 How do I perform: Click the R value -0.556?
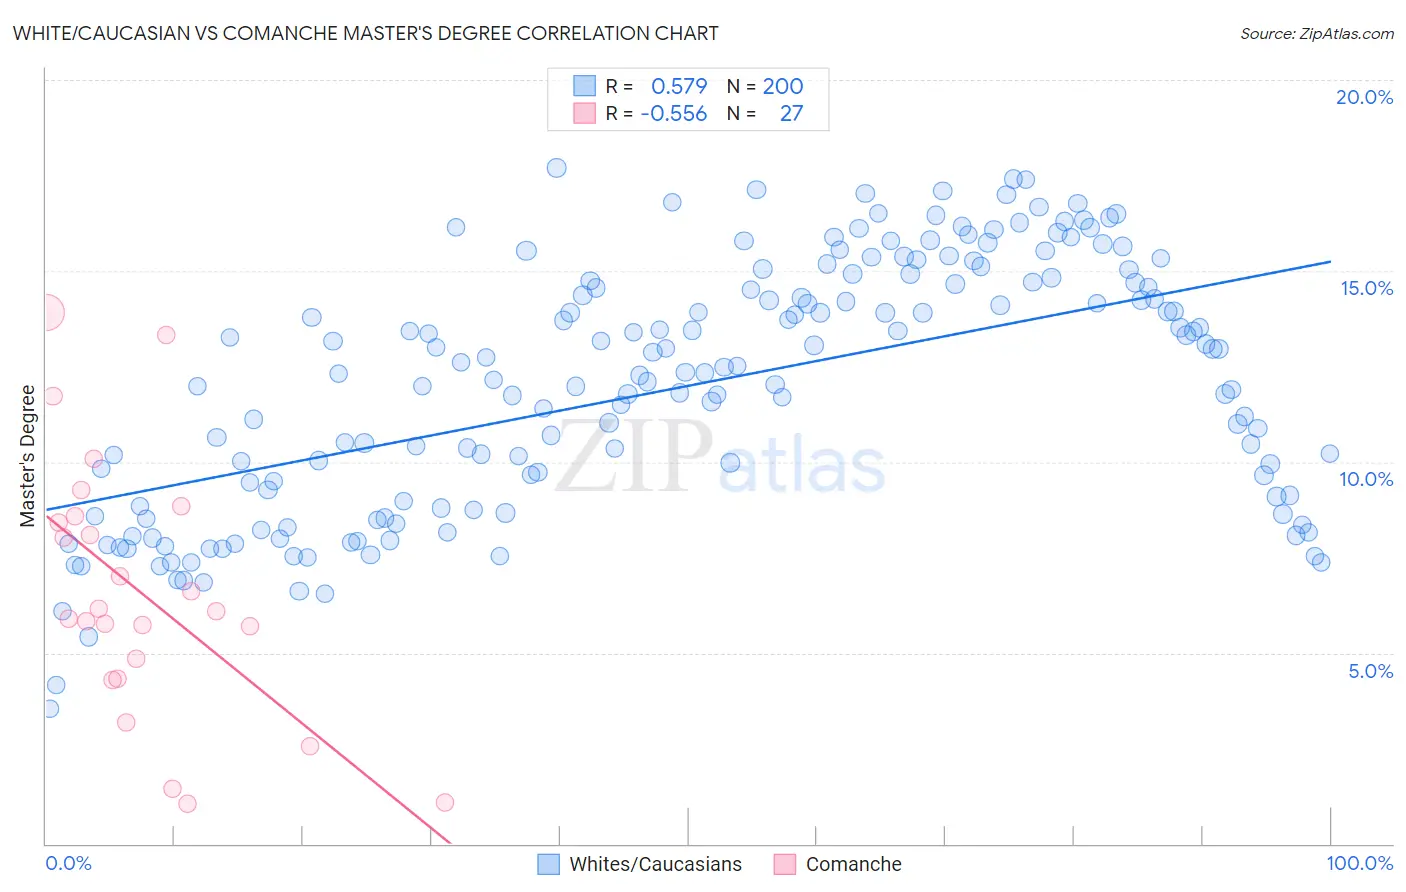click(x=674, y=113)
